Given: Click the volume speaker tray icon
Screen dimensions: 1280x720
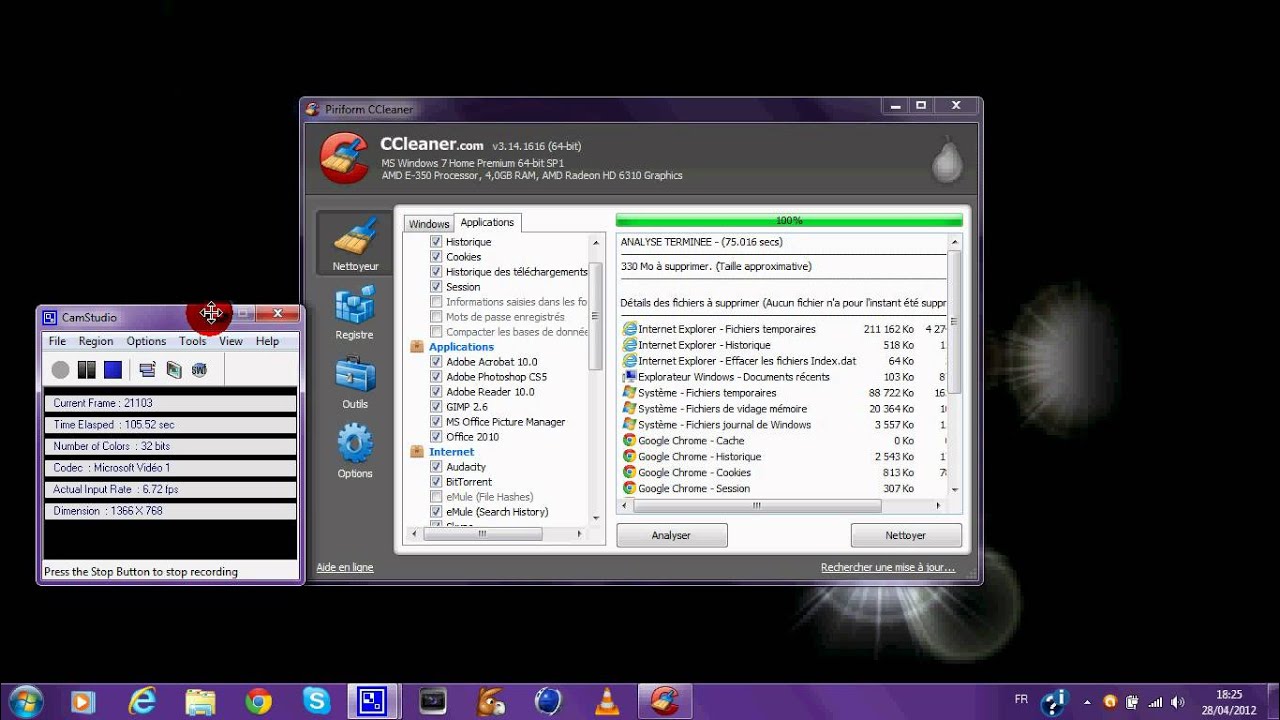Looking at the screenshot, I should point(1177,702).
